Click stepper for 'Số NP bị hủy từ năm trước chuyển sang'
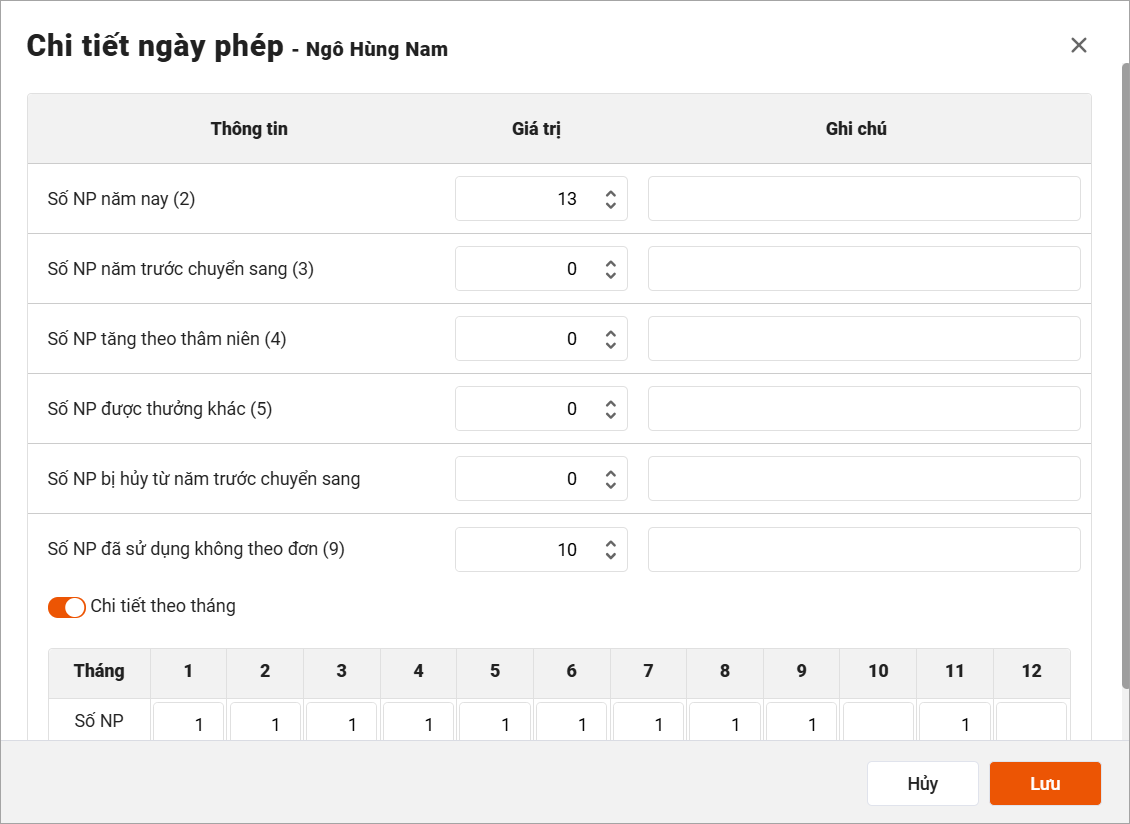 click(610, 479)
